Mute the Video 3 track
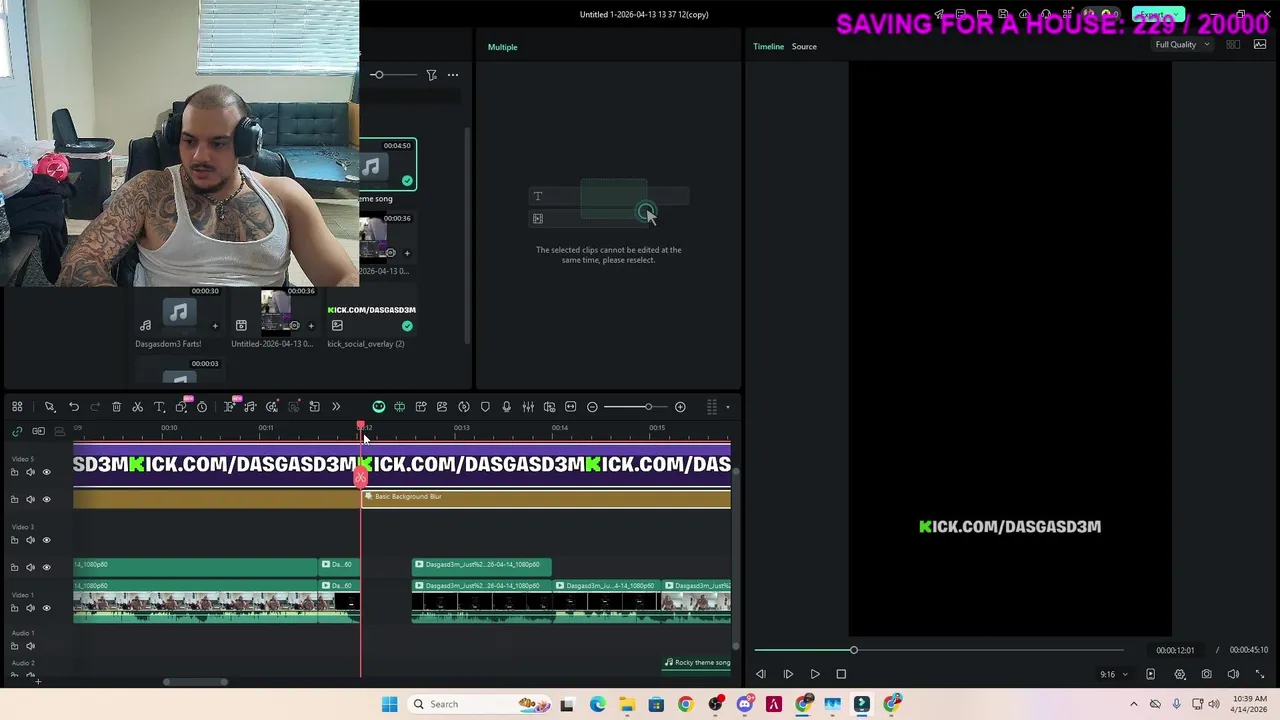Image resolution: width=1280 pixels, height=720 pixels. pos(30,540)
